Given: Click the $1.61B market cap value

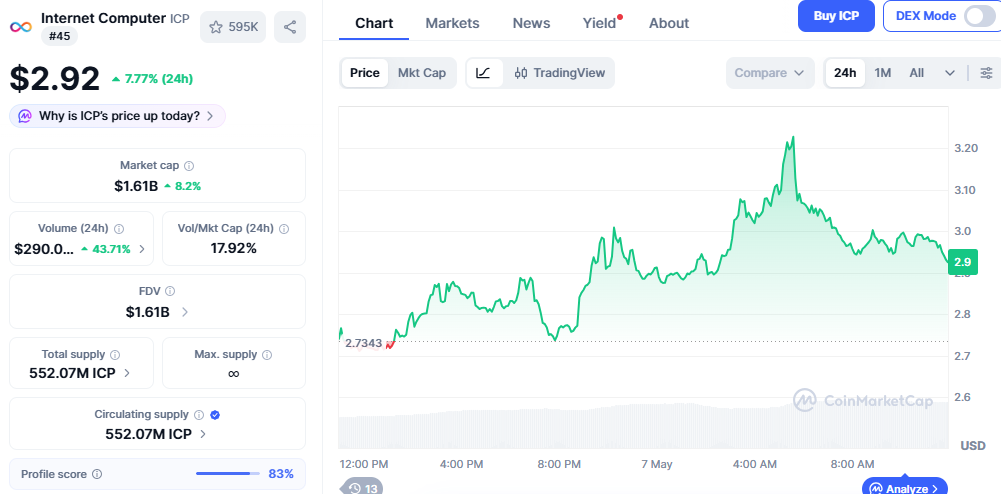Looking at the screenshot, I should [136, 186].
